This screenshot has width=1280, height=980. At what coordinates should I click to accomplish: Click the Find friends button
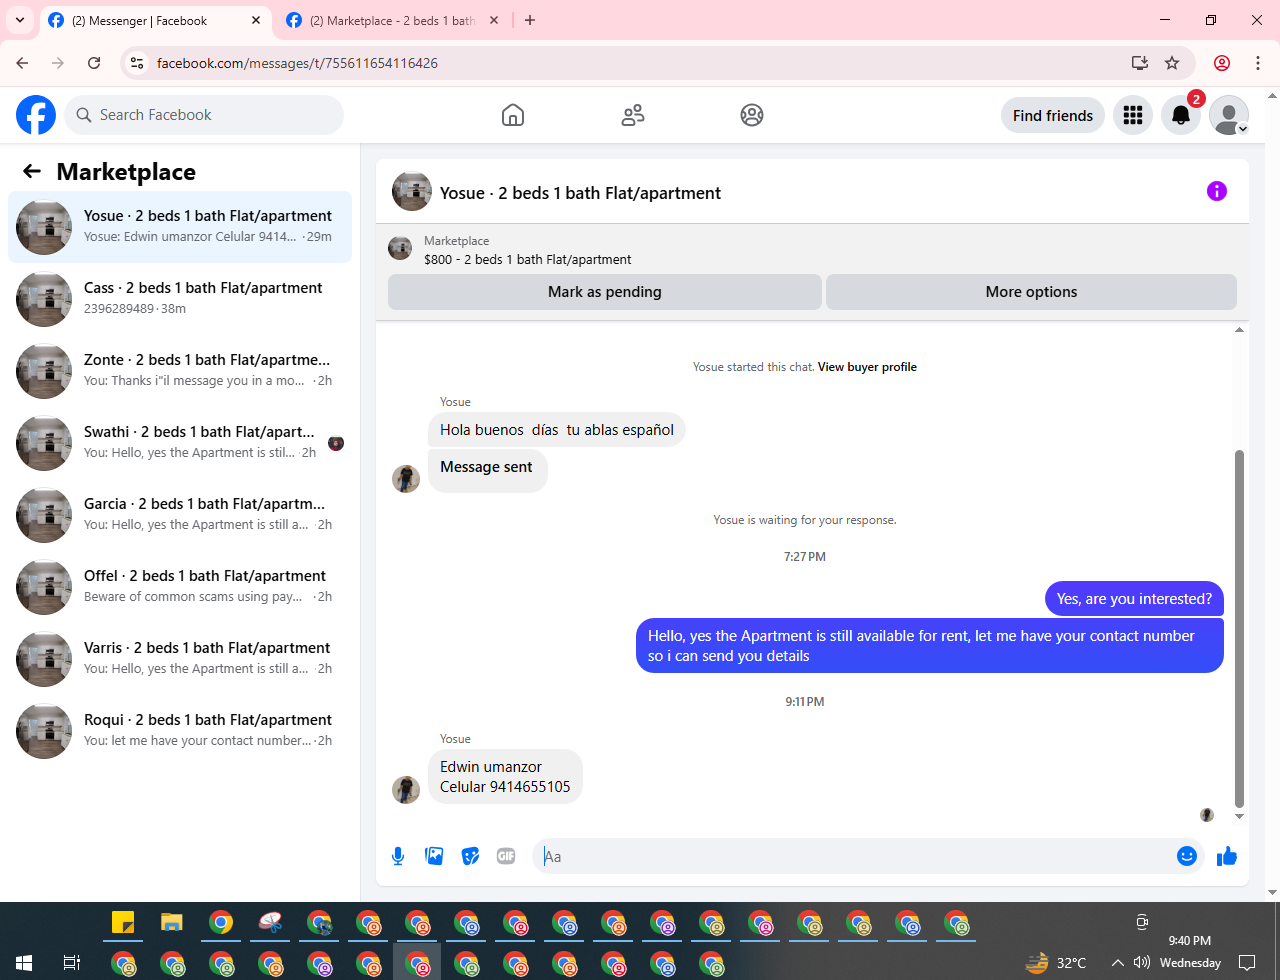[1053, 115]
